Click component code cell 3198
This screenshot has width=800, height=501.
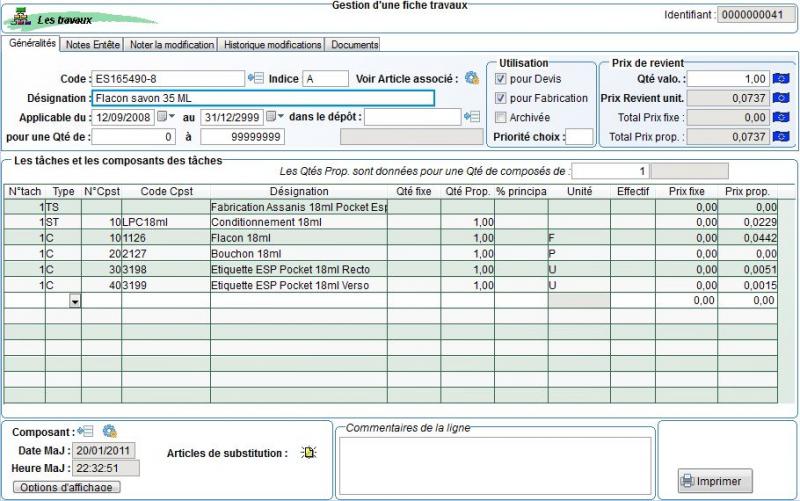[166, 269]
